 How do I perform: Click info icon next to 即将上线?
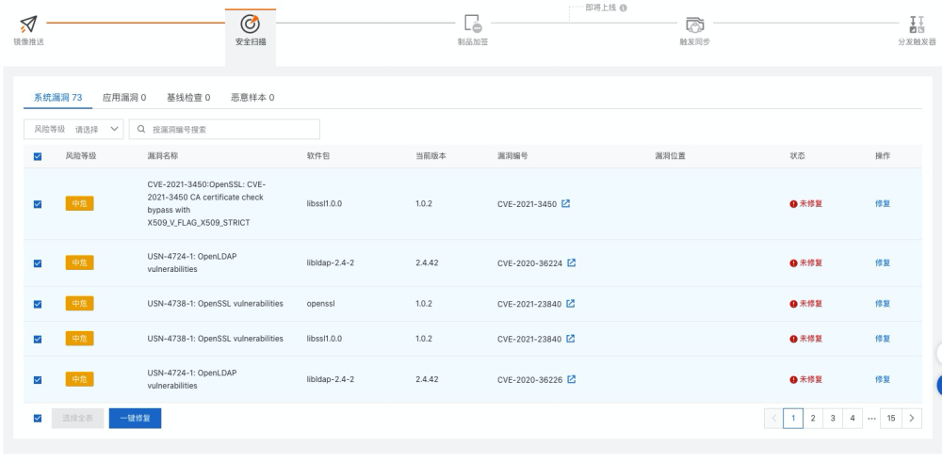pos(623,8)
